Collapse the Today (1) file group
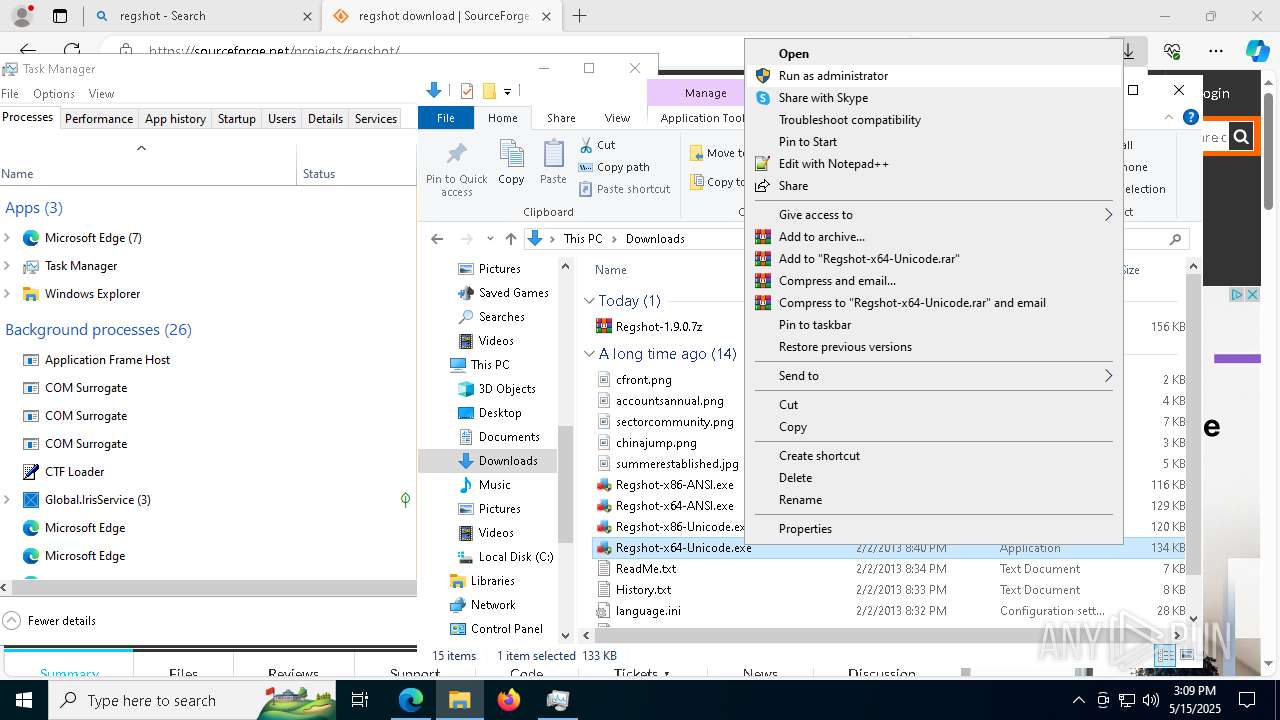 (588, 301)
